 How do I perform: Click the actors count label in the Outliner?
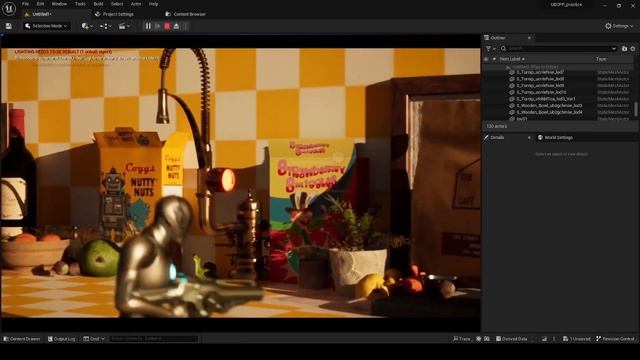coord(496,127)
